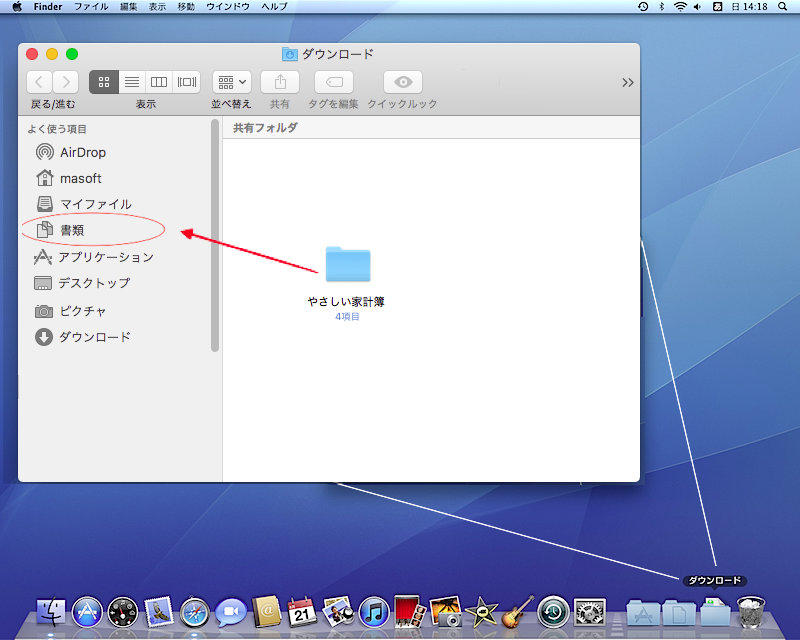This screenshot has height=640, width=800.
Task: Open Calendar icon showing 21
Action: point(302,611)
